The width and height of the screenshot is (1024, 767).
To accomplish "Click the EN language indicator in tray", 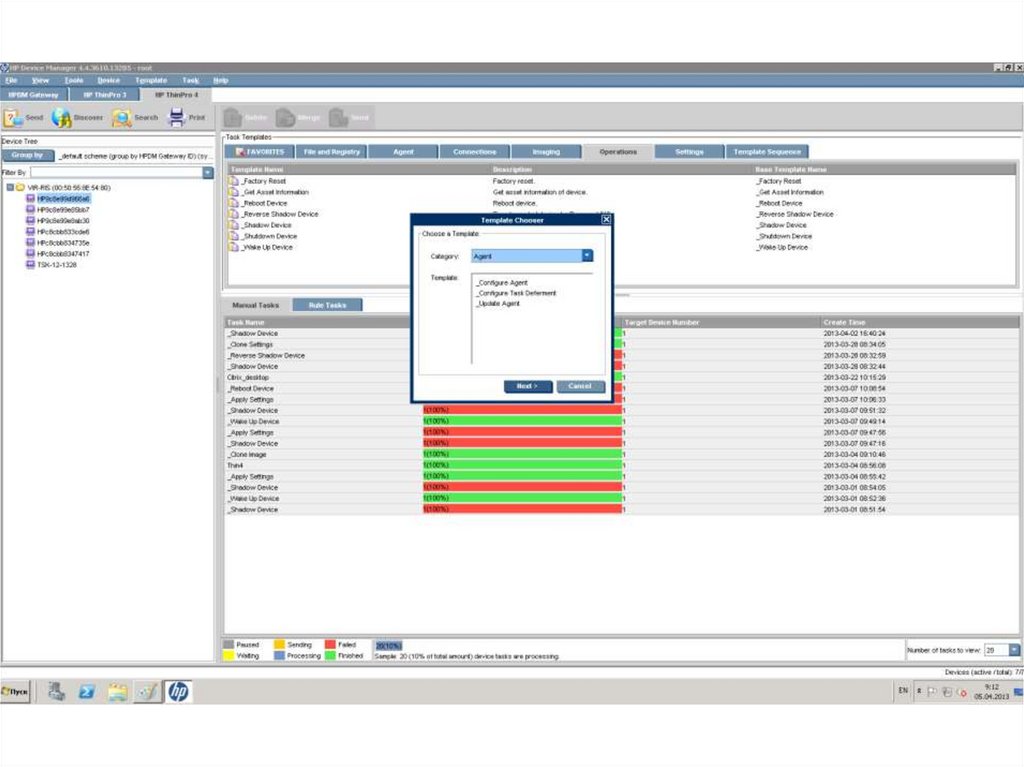I will click(903, 691).
